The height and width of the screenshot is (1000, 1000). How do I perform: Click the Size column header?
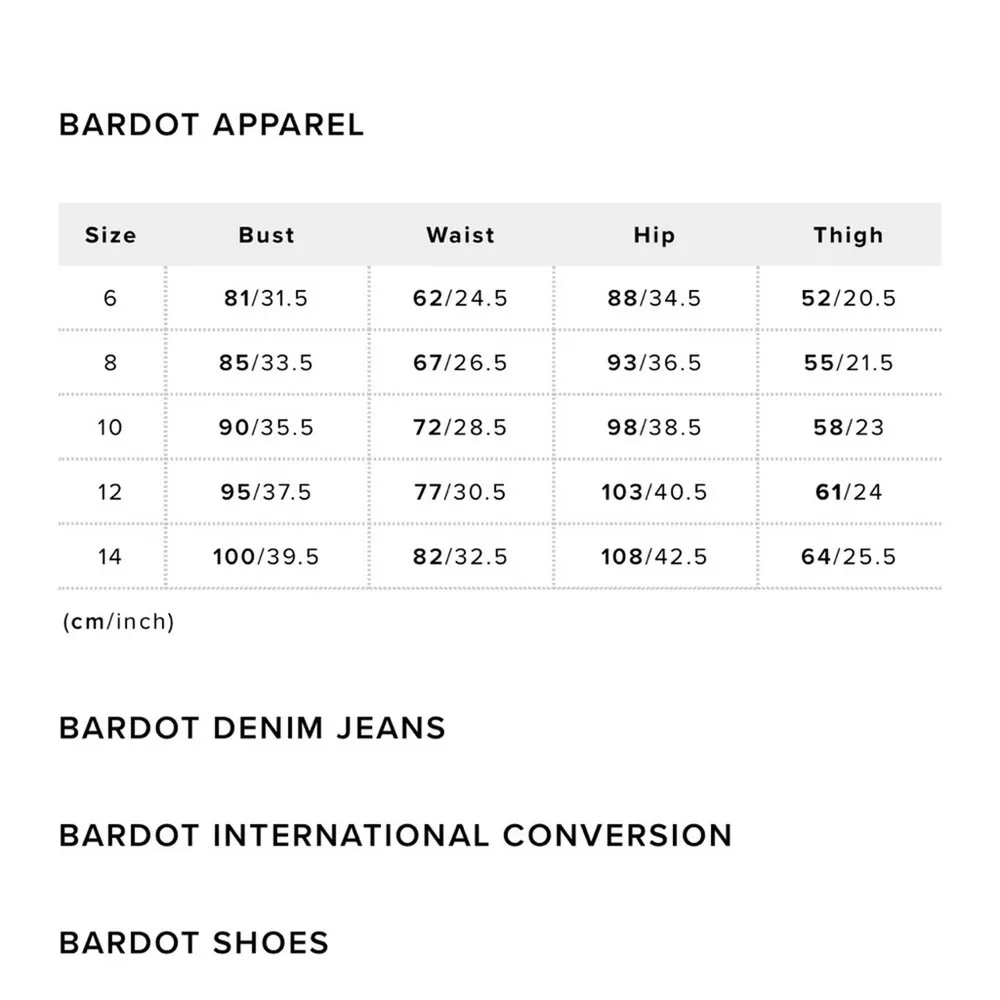pos(110,235)
